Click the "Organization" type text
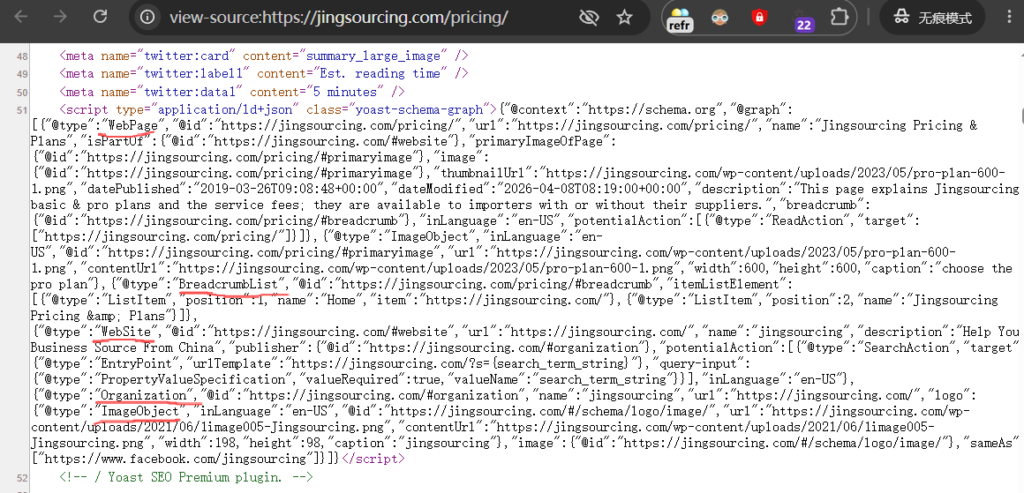This screenshot has width=1024, height=493. [144, 396]
